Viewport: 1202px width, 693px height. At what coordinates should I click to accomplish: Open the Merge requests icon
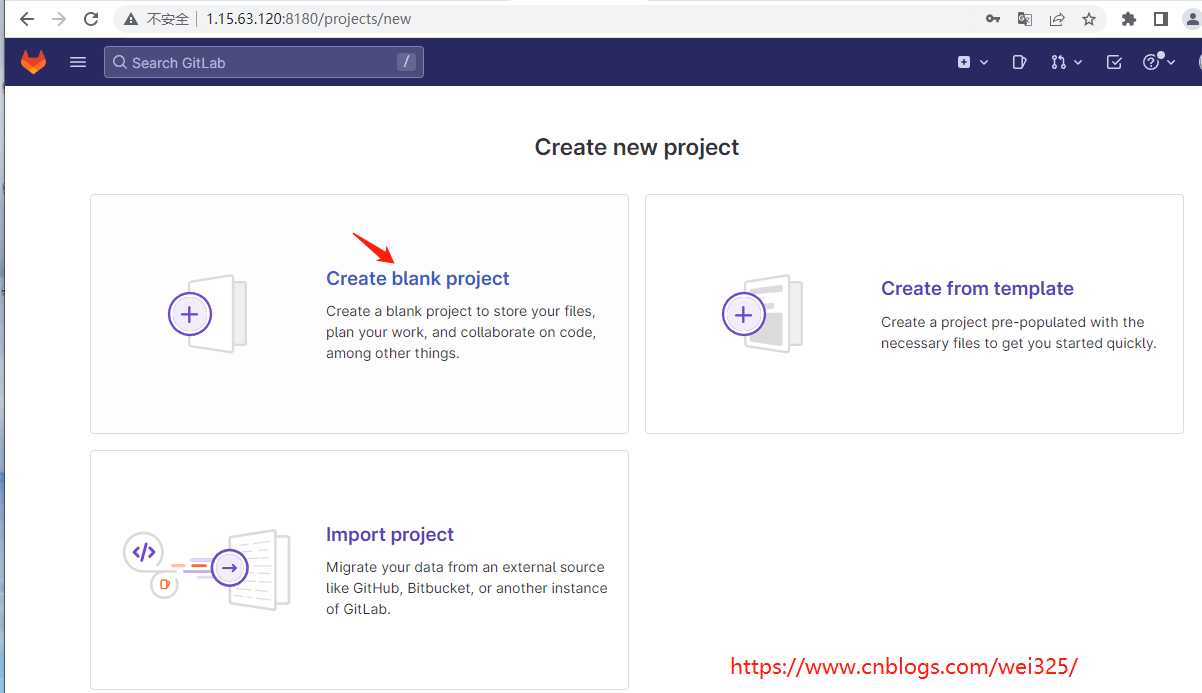click(1058, 62)
